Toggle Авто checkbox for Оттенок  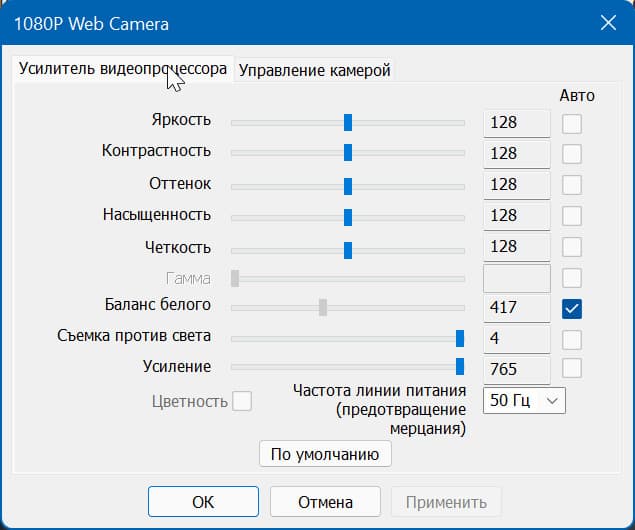(572, 185)
